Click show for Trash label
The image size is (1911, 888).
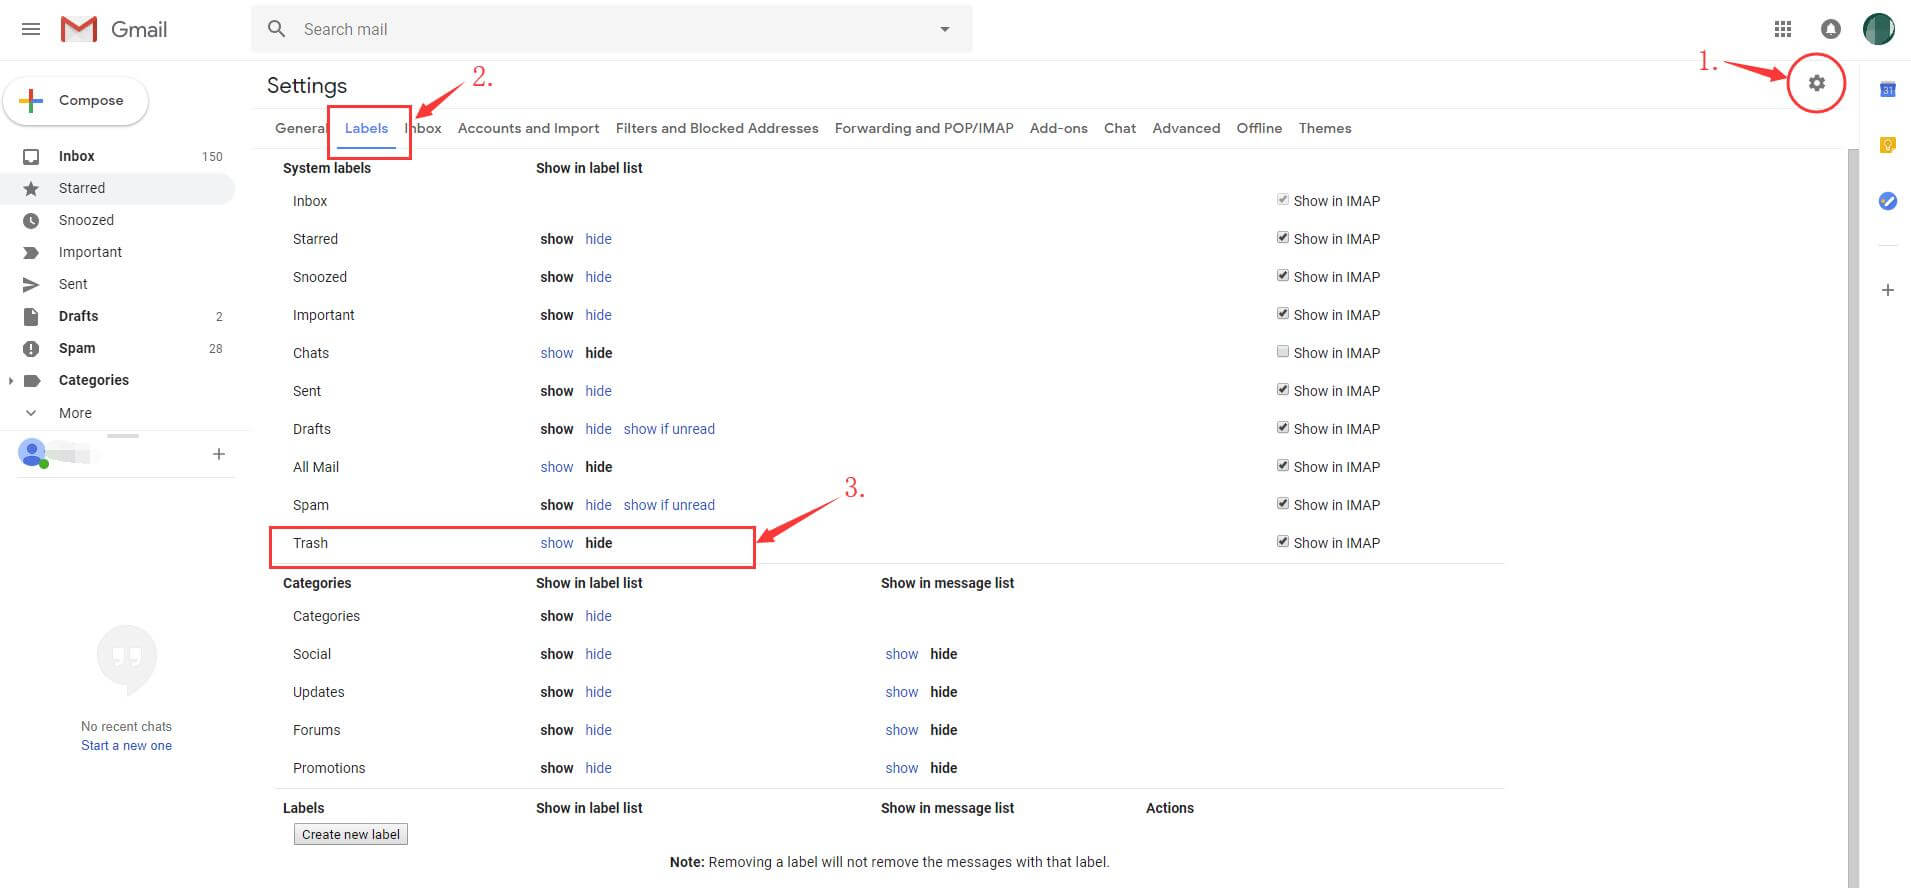557,543
